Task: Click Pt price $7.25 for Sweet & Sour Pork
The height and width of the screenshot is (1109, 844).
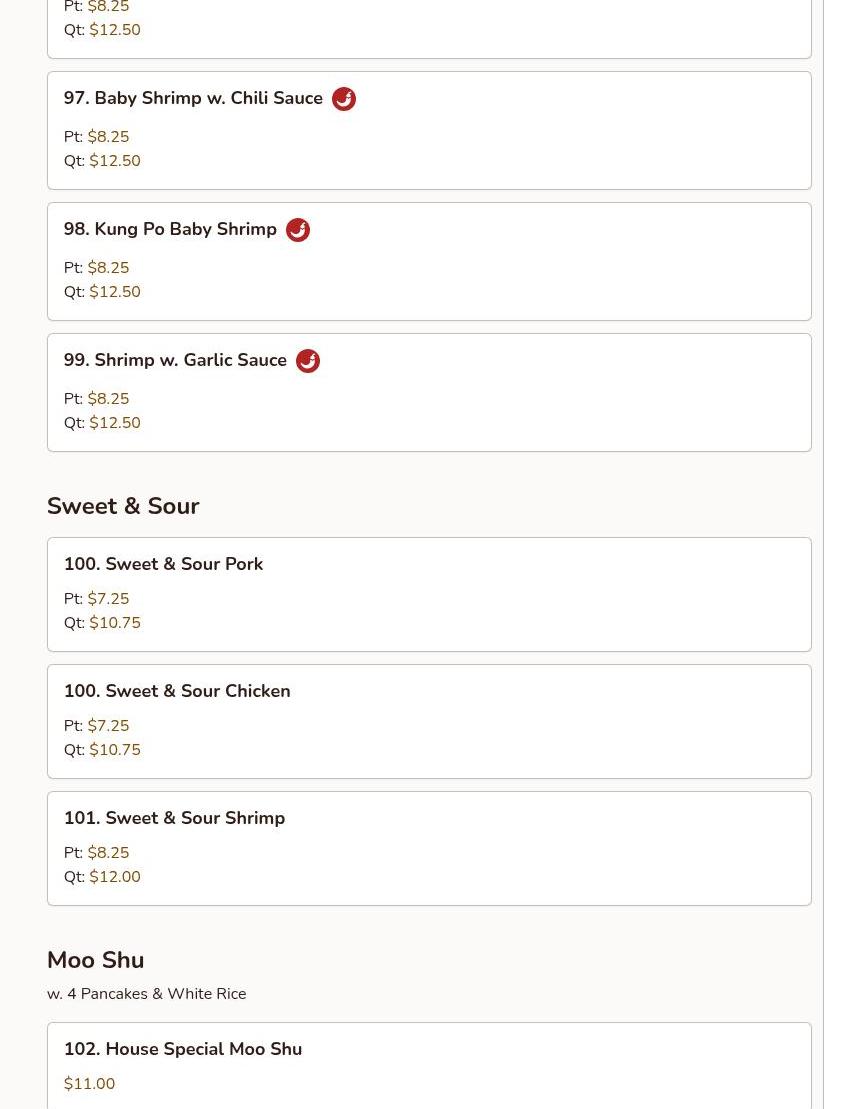Action: tap(108, 598)
